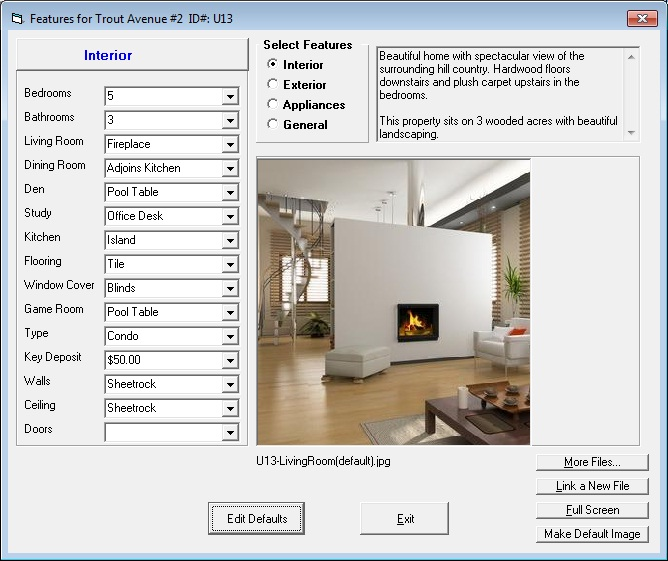The height and width of the screenshot is (561, 668).
Task: Click Link a New File button
Action: [x=592, y=486]
